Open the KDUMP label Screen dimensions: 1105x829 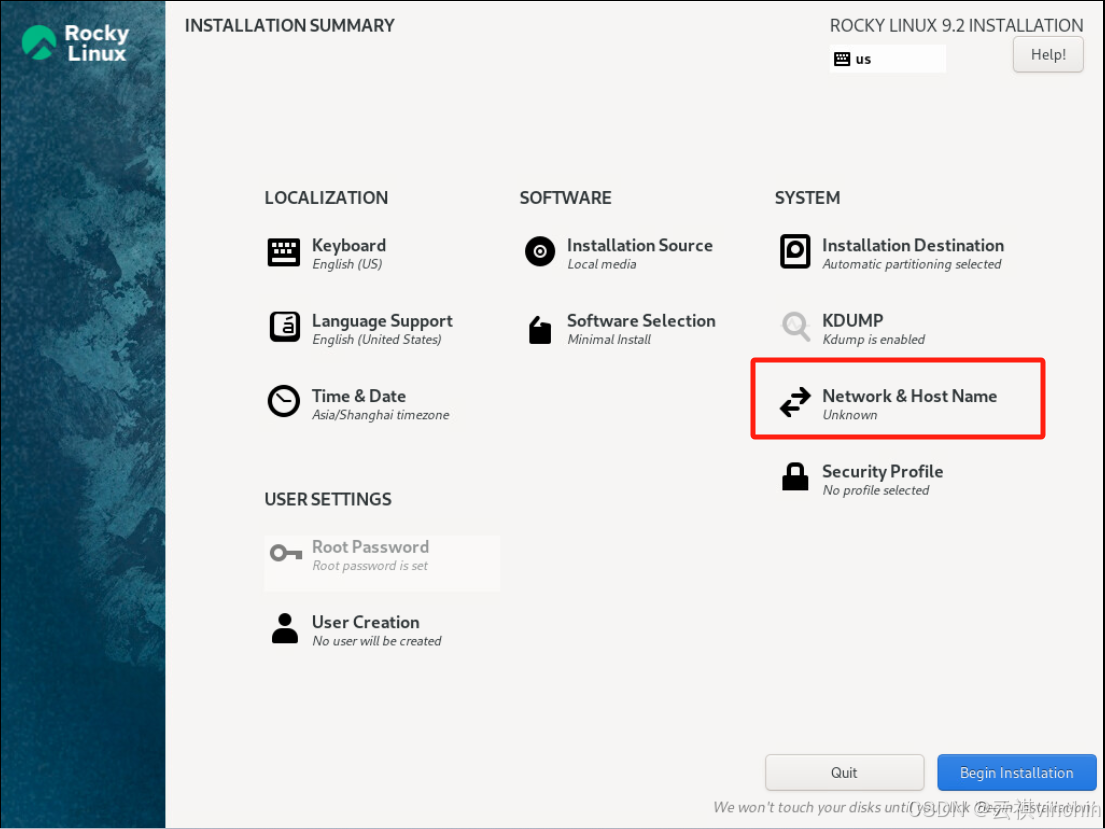point(853,321)
